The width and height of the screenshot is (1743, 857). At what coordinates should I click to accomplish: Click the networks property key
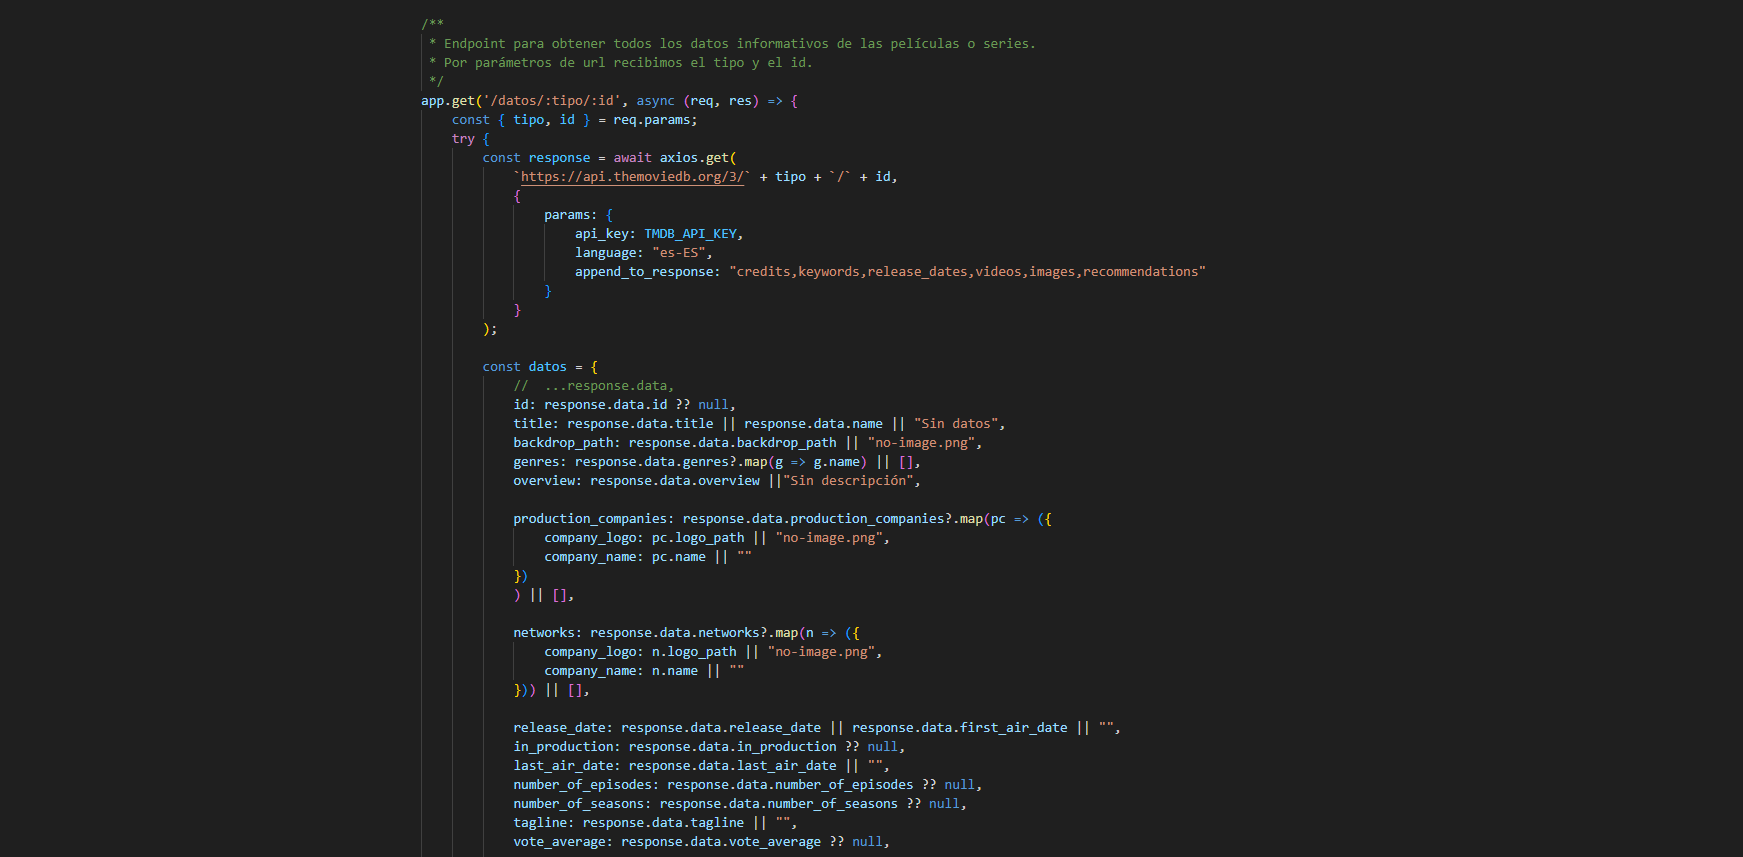544,633
